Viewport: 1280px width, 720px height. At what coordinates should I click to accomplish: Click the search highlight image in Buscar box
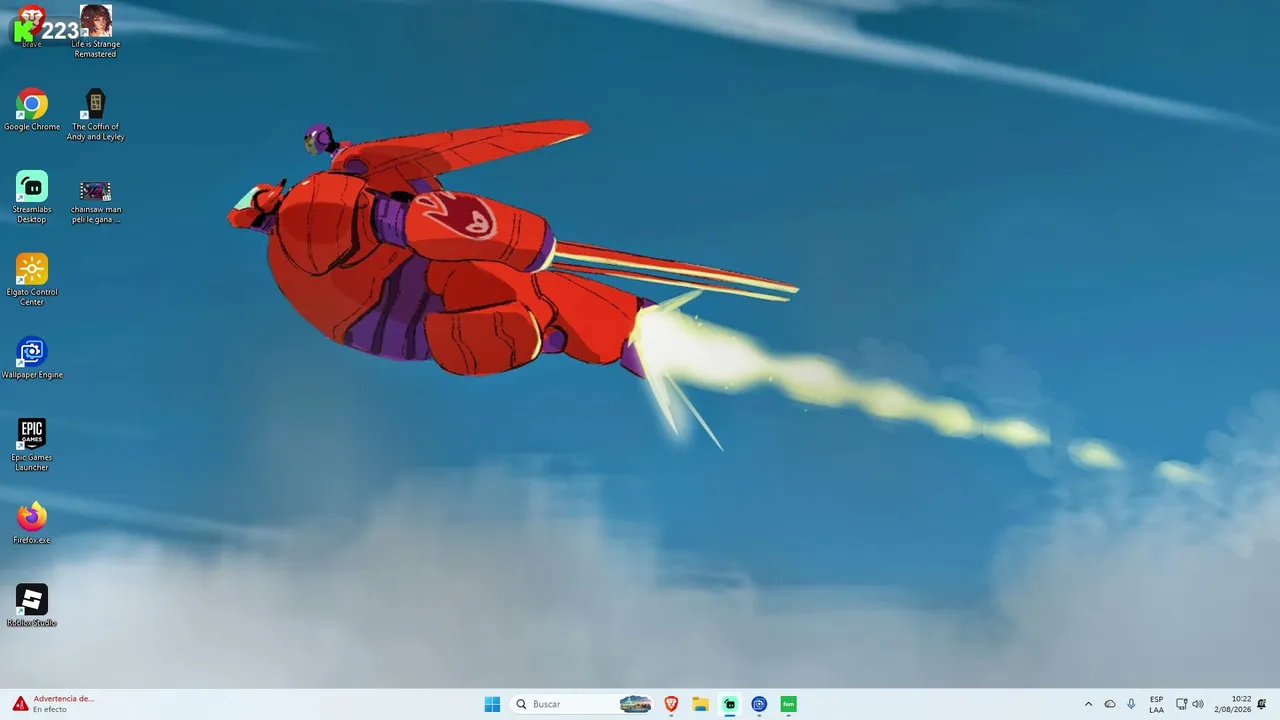636,704
